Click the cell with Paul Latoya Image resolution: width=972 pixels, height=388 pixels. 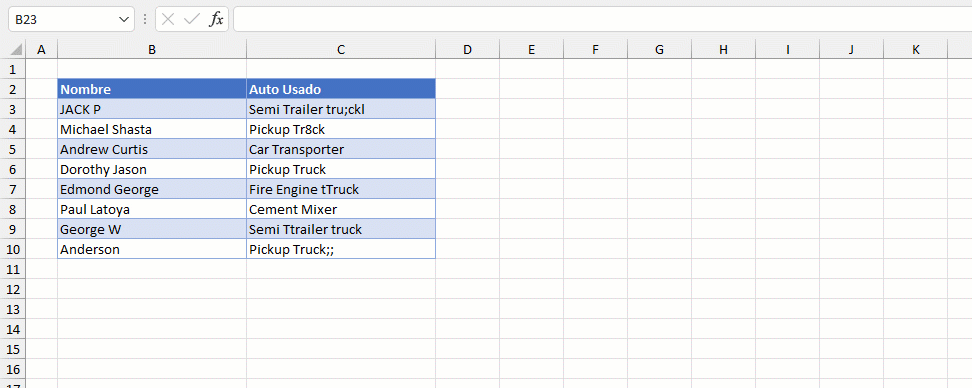[x=152, y=209]
